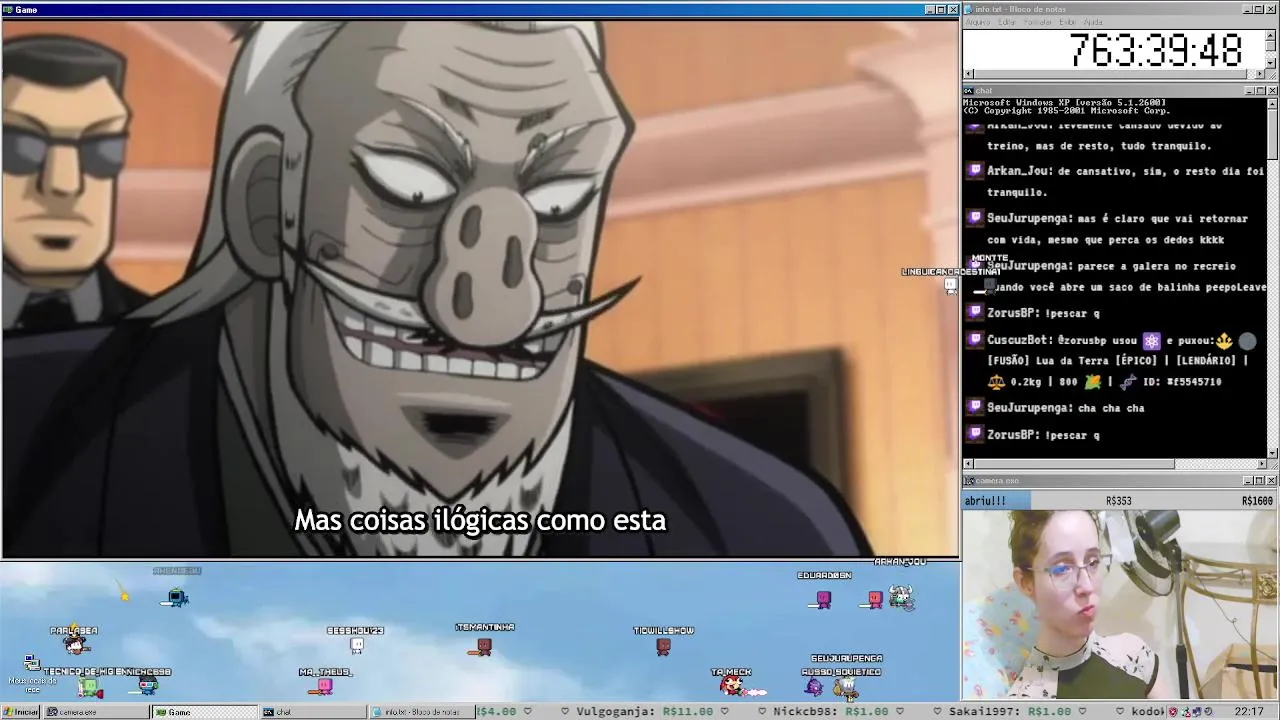Click Twitch badge beside first SeuJurupenga message

[975, 218]
